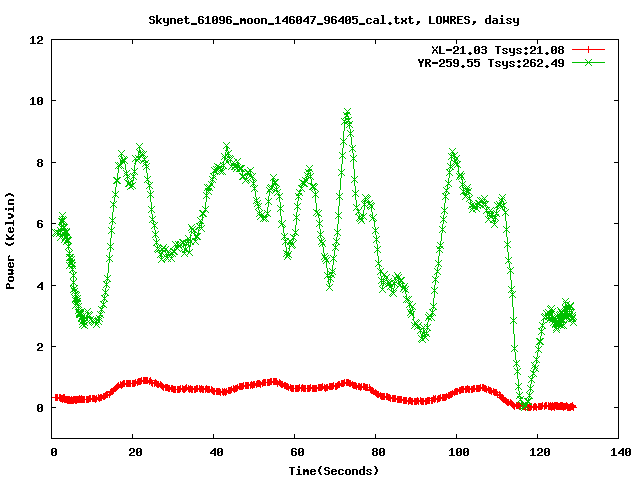The image size is (640, 480).
Task: Click the 100 tick label on x-axis
Action: point(457,452)
